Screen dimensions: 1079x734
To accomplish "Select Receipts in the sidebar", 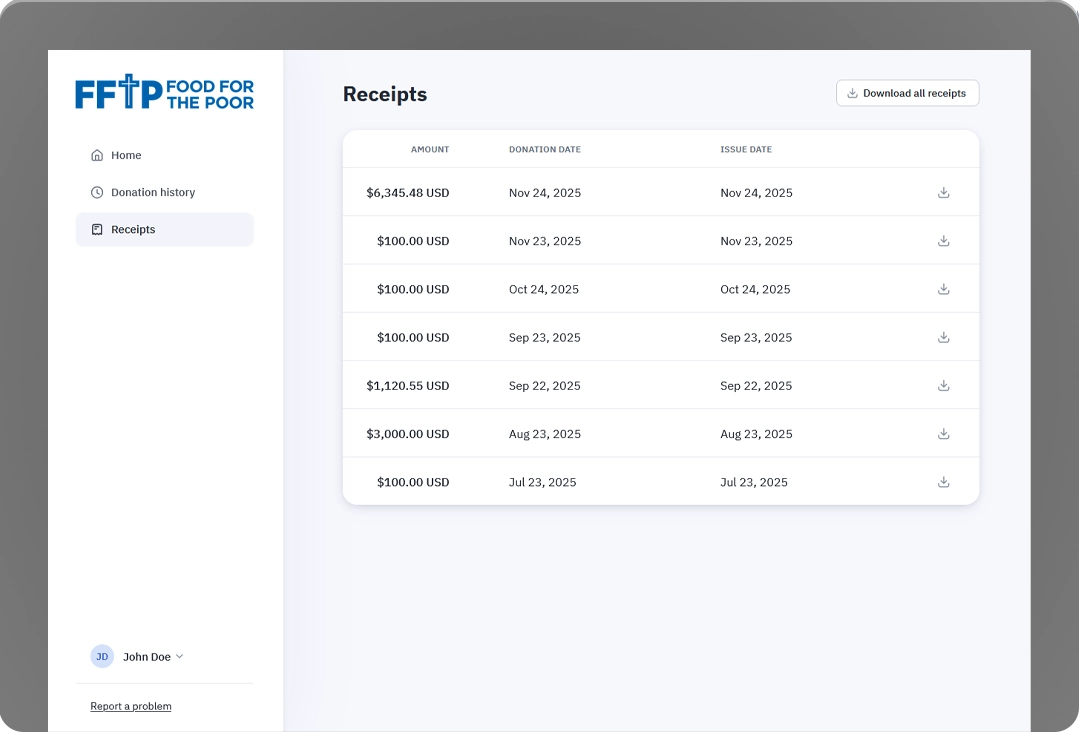I will [133, 229].
